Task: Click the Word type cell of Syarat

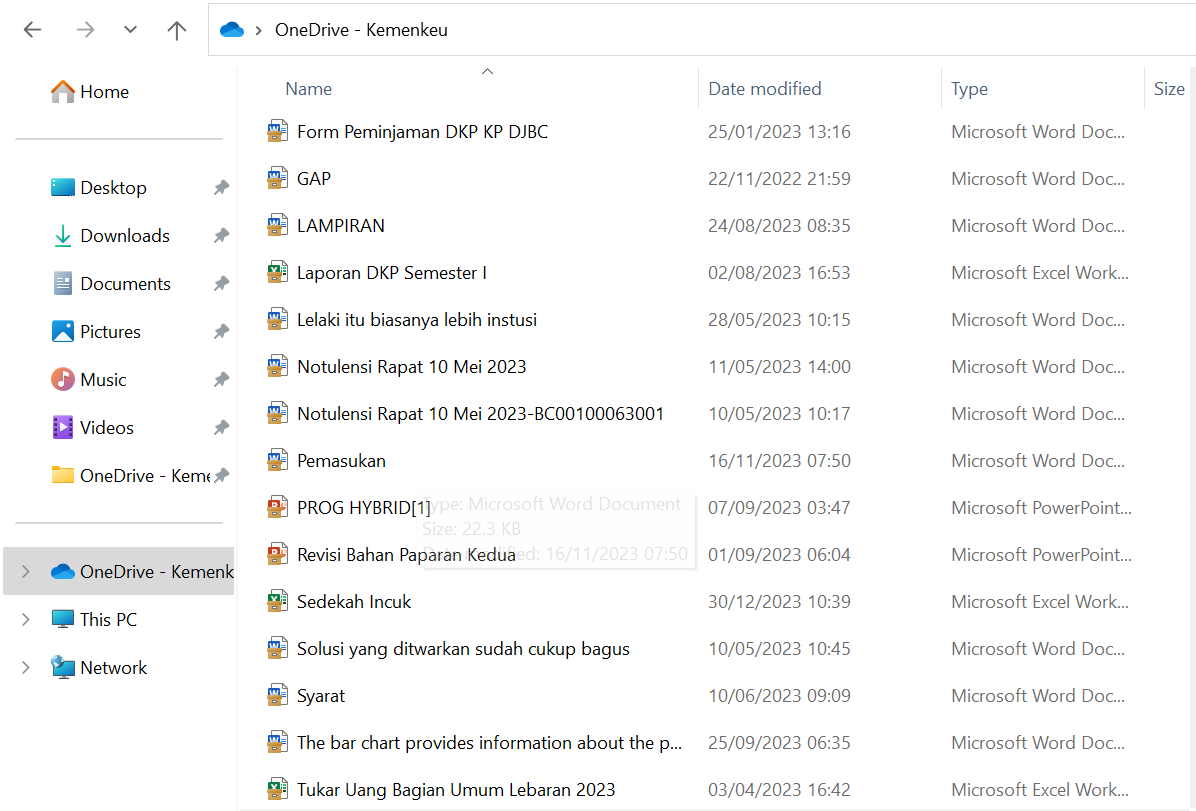Action: click(1037, 696)
